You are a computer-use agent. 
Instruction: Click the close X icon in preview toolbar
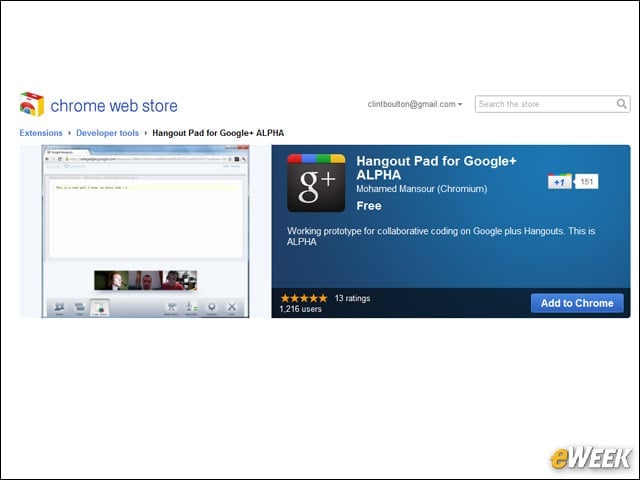coord(232,307)
